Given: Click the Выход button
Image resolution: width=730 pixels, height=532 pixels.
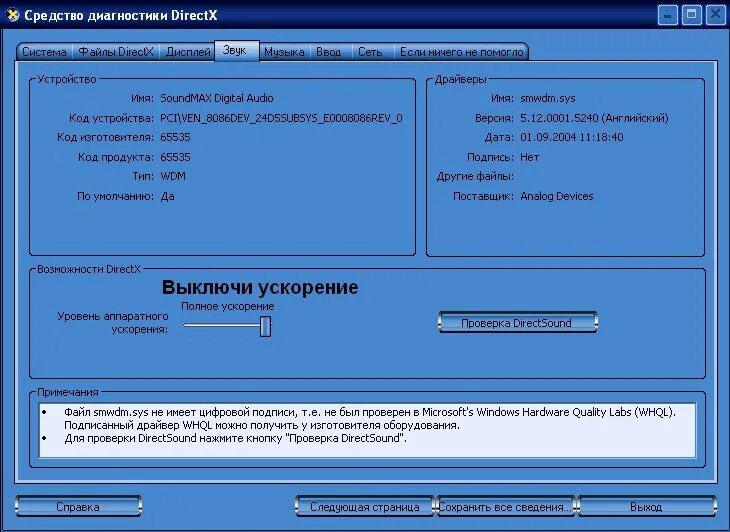Looking at the screenshot, I should coord(646,506).
